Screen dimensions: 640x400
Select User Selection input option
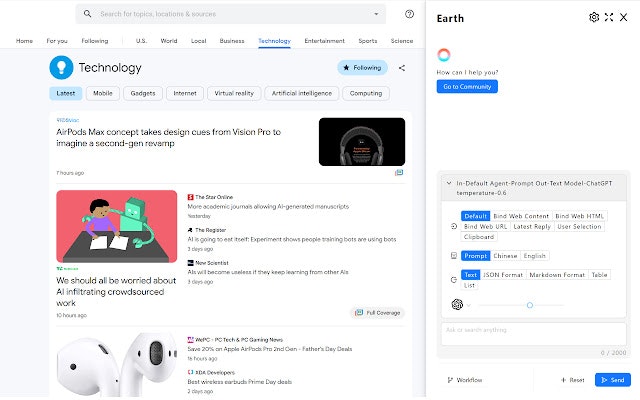579,227
